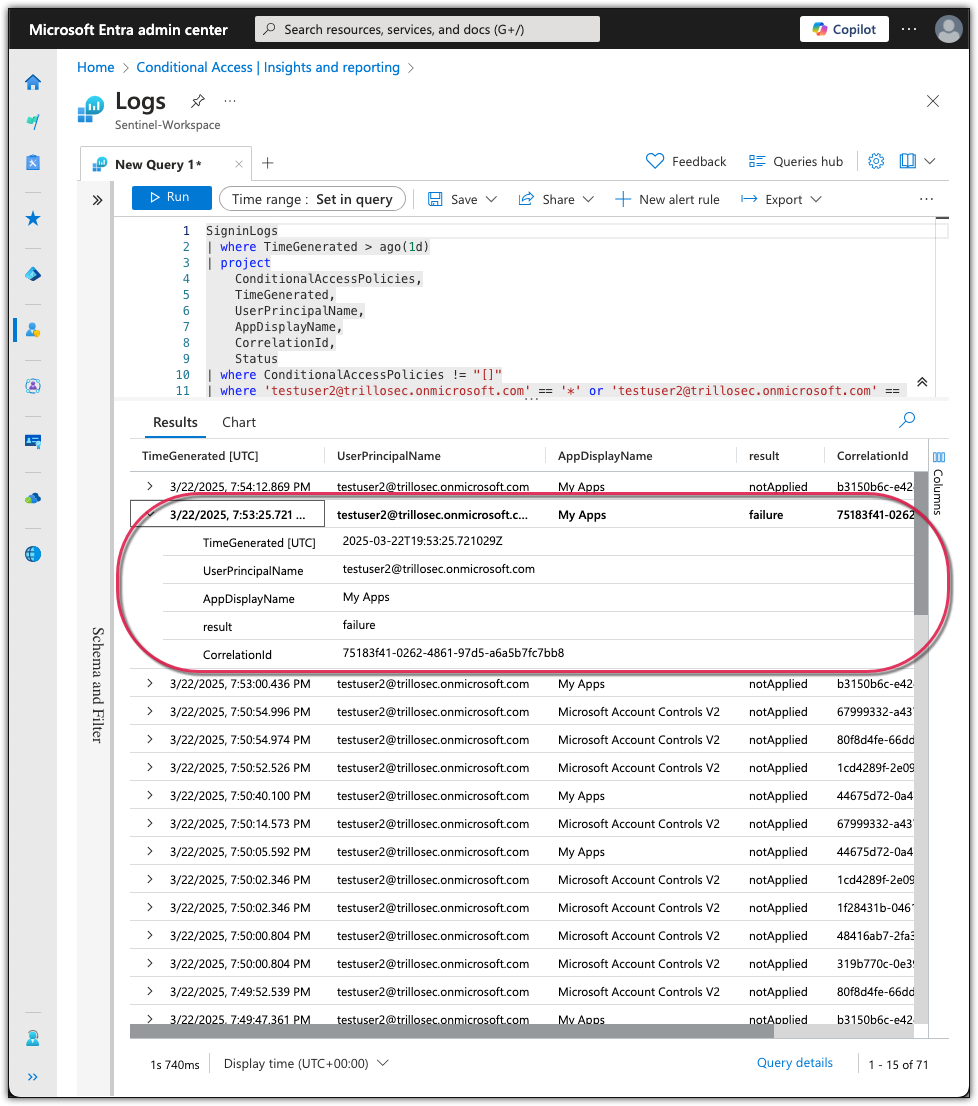Open the documentation book icon
This screenshot has width=978, height=1106.
click(907, 162)
